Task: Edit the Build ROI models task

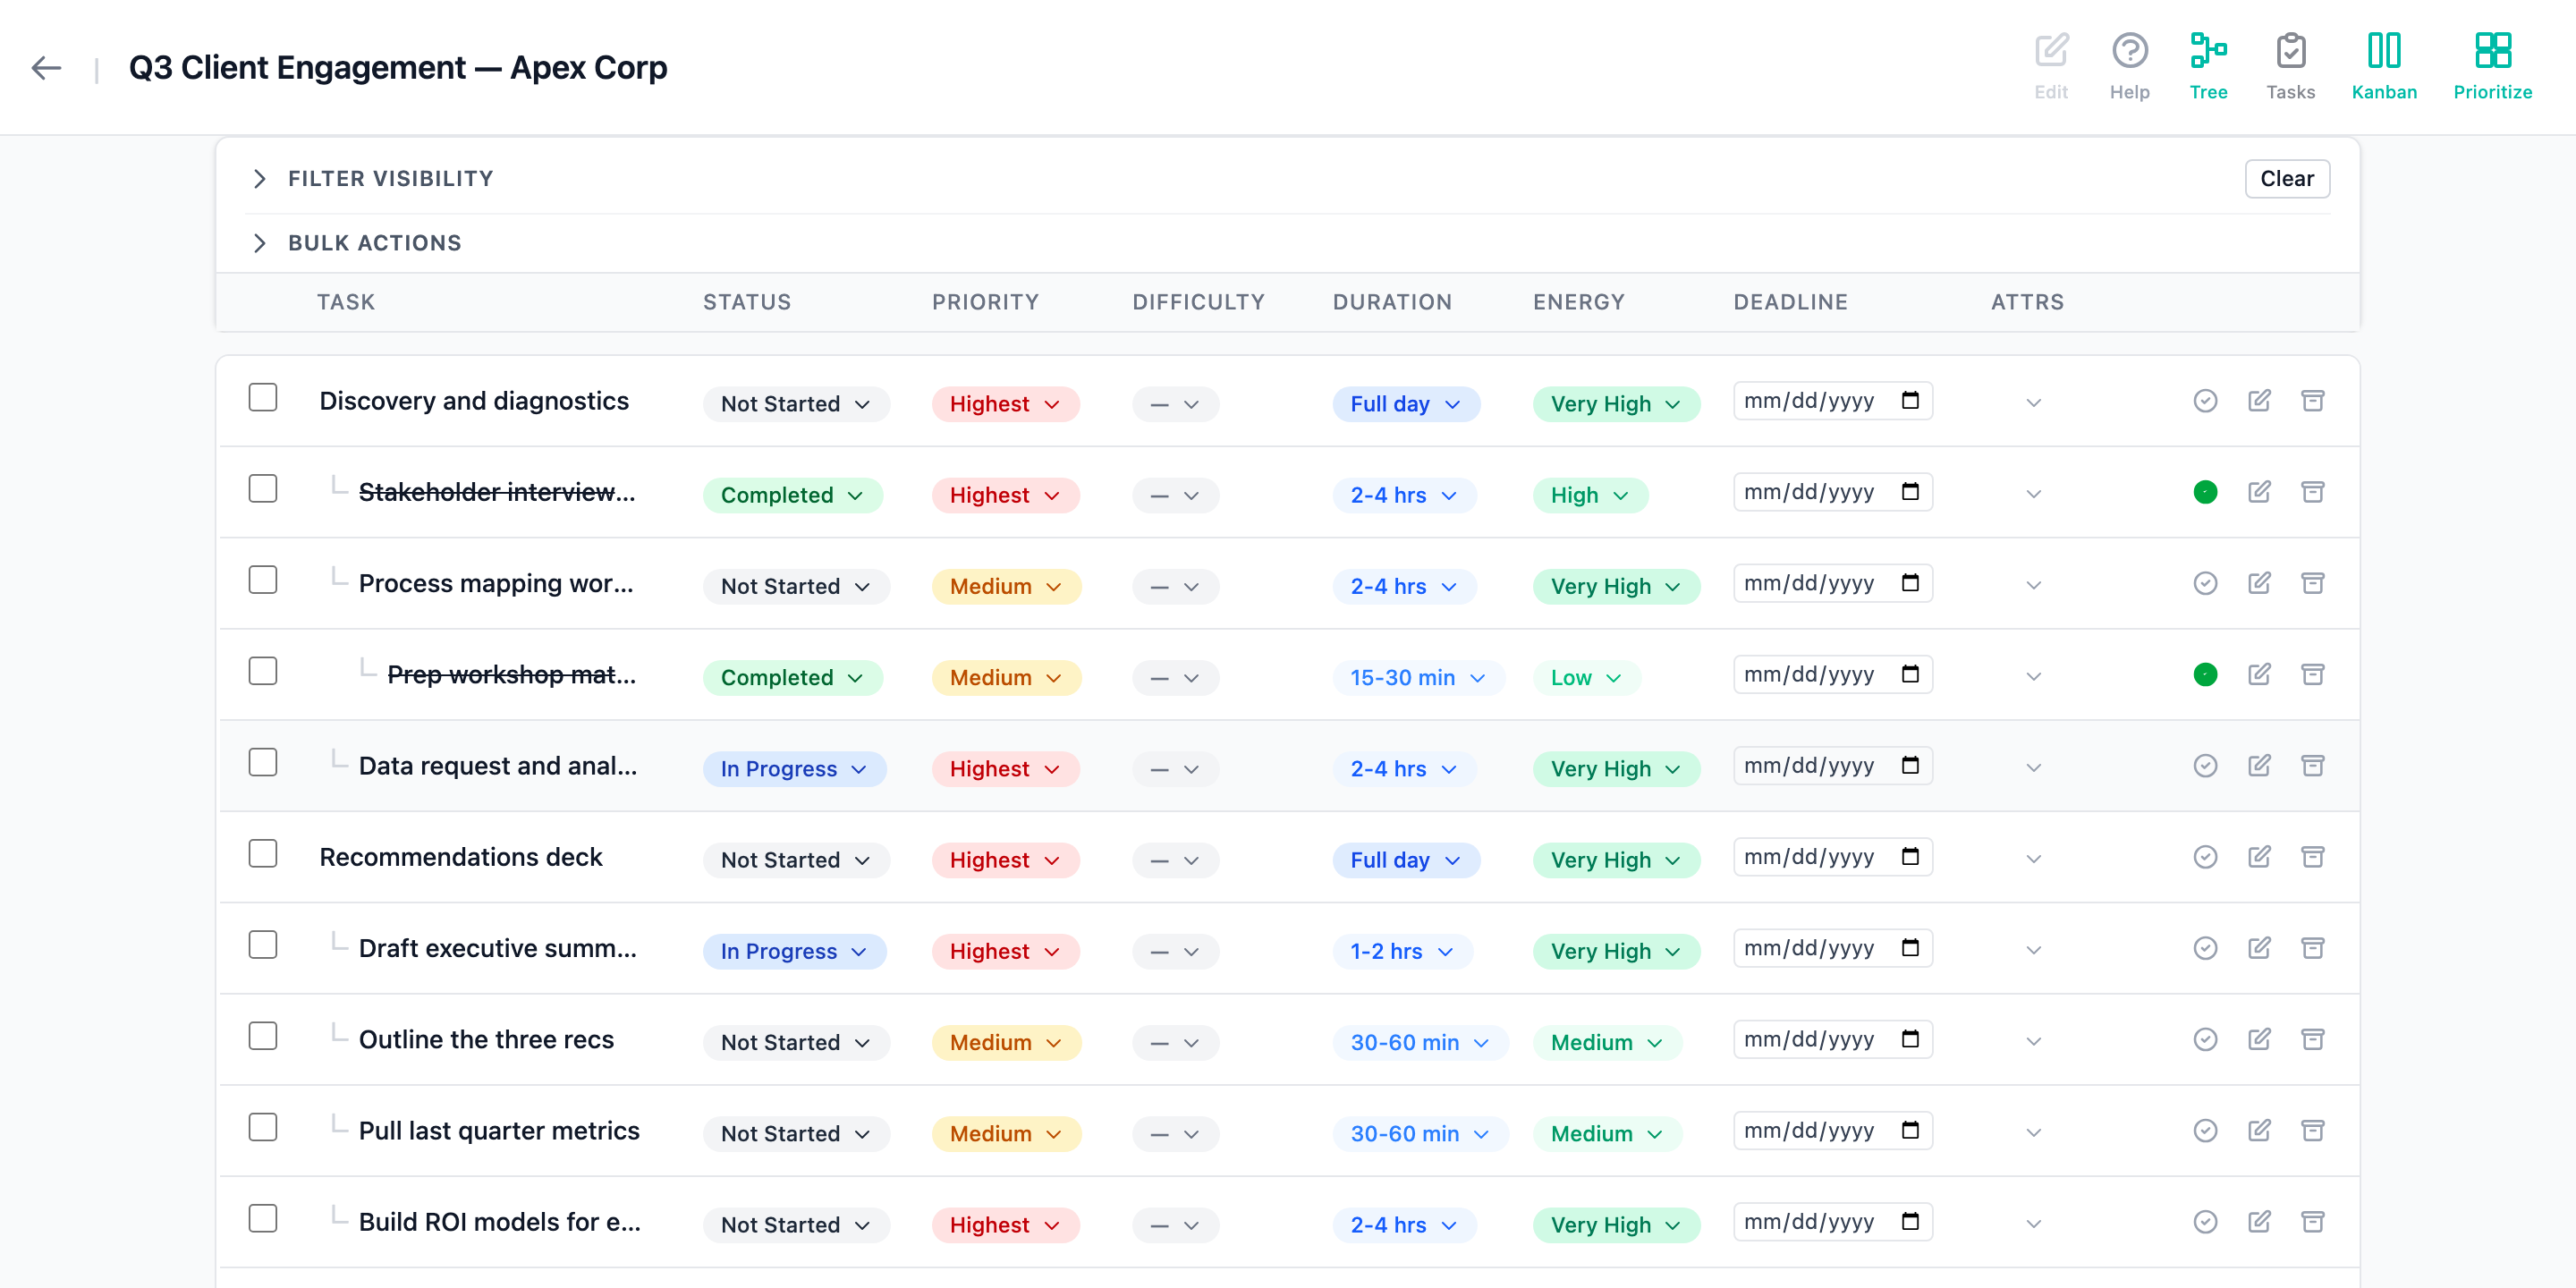Action: pyautogui.click(x=2259, y=1222)
